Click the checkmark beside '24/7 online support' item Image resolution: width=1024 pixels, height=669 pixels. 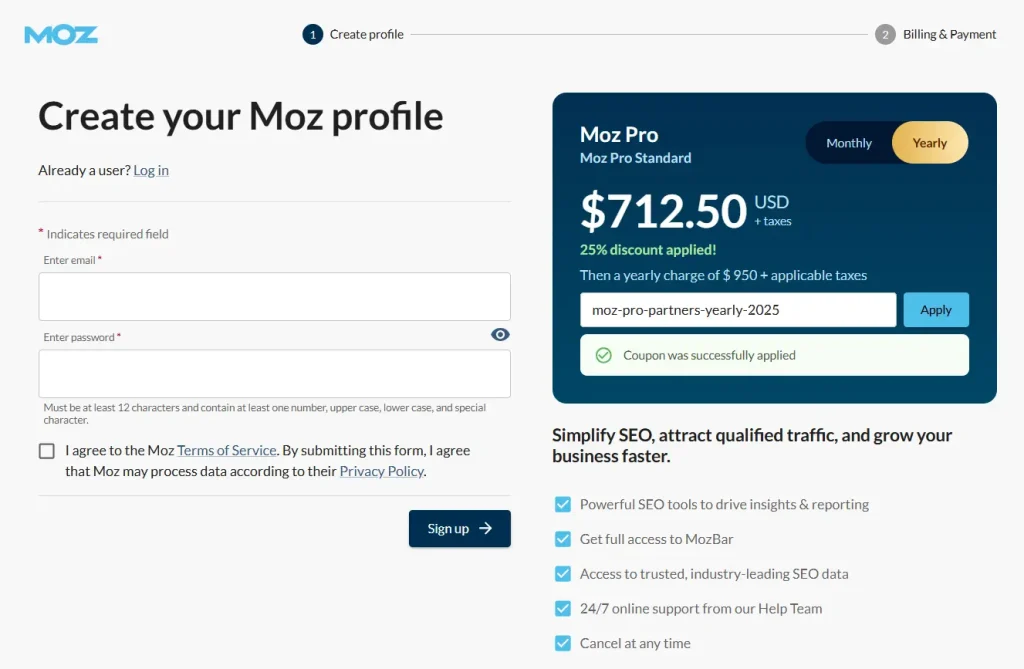click(563, 608)
